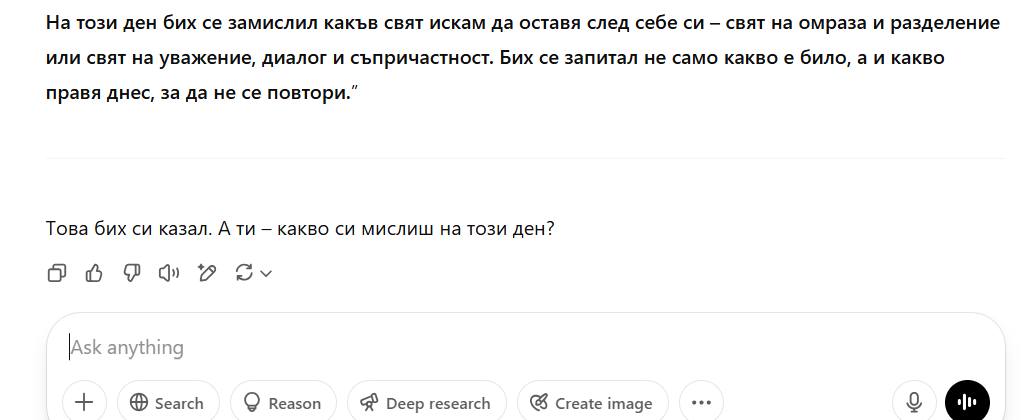Give the response a thumbs up
The height and width of the screenshot is (420, 1023).
(94, 273)
